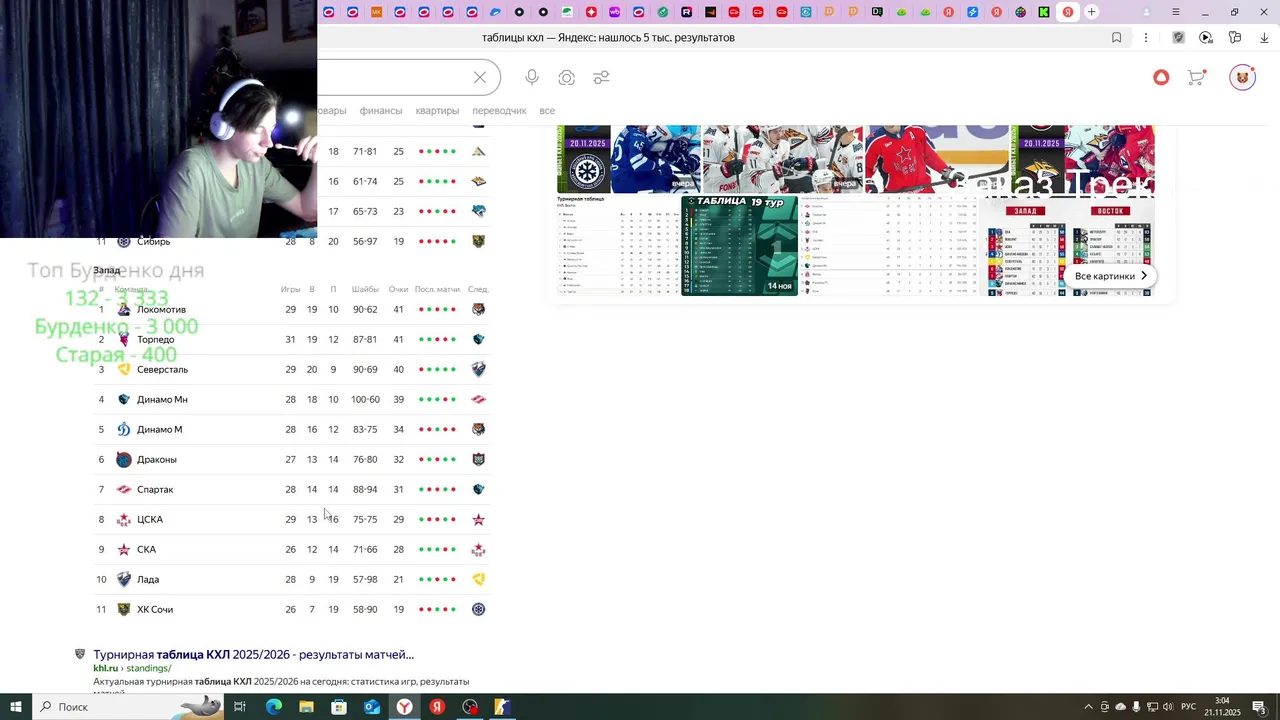The width and height of the screenshot is (1280, 720).
Task: Click next opponent logo in Лада row
Action: point(478,580)
